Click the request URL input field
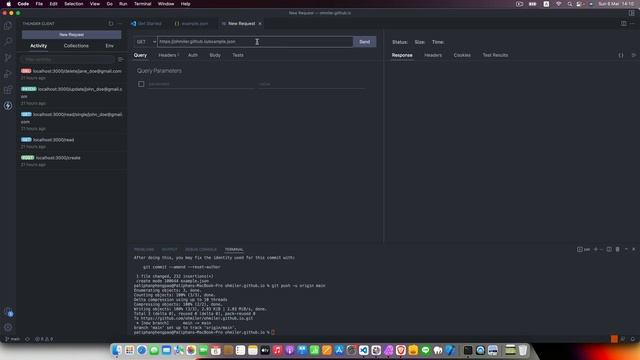This screenshot has width=640, height=360. click(x=255, y=42)
